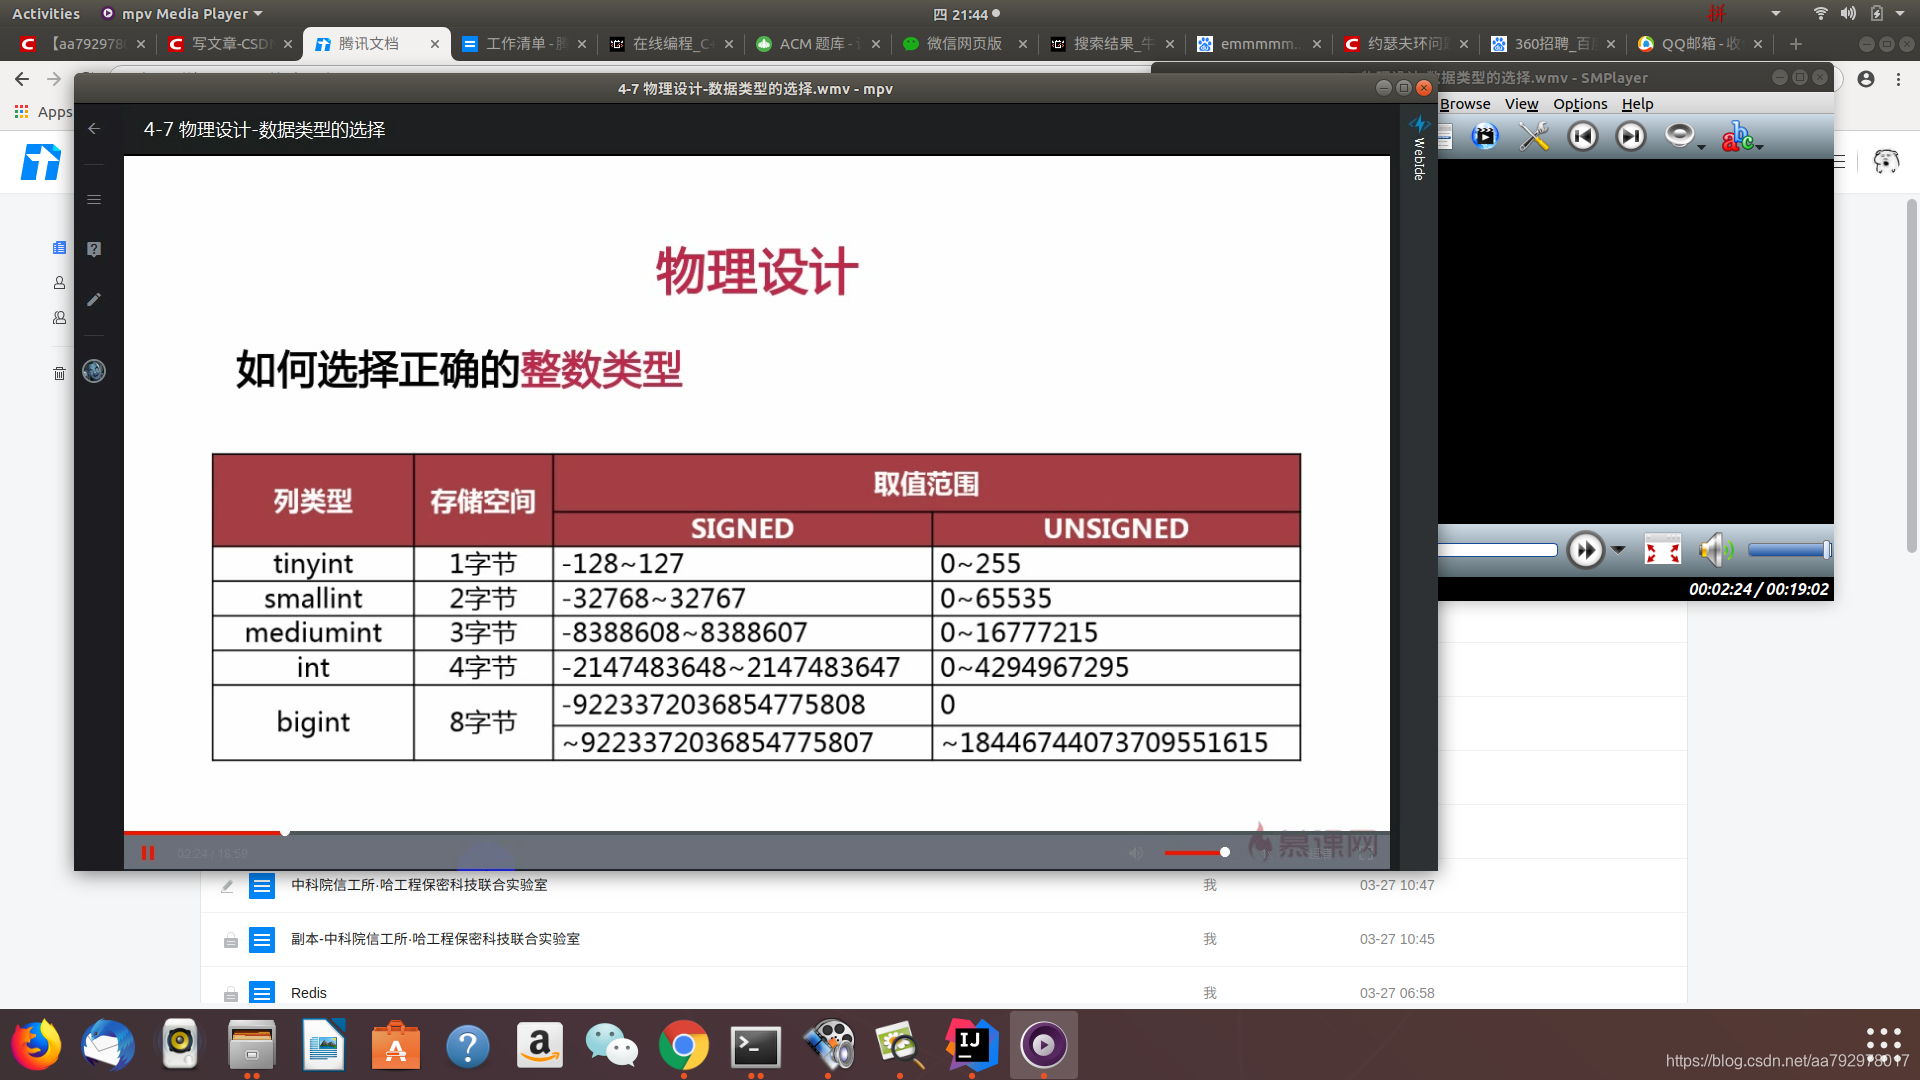Open the URL/clapperboard icon in SMPlayer toolbar

(x=1485, y=136)
